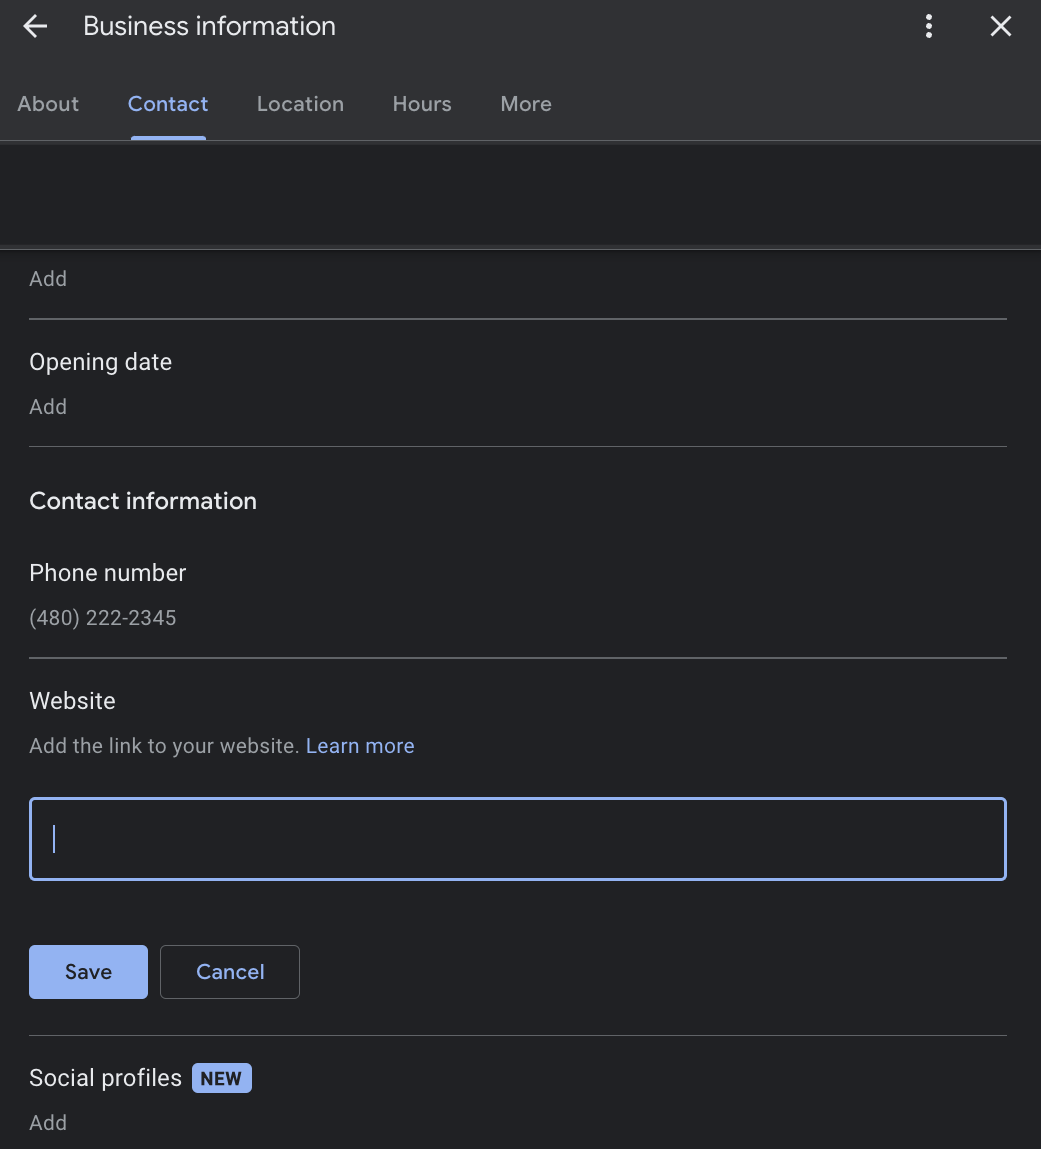Click Add under Social profiles
The height and width of the screenshot is (1149, 1041).
click(48, 1123)
